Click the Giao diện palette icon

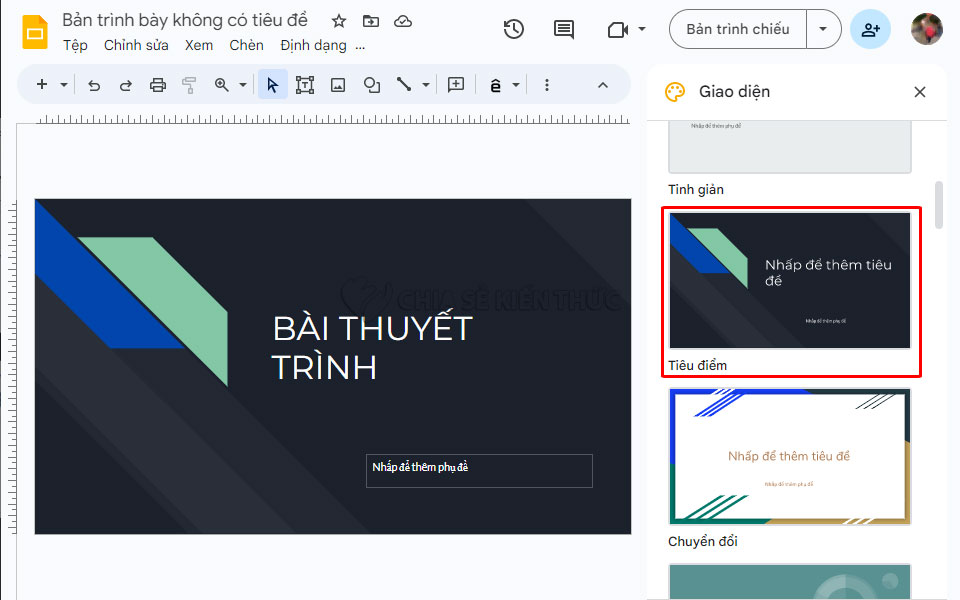tap(675, 92)
